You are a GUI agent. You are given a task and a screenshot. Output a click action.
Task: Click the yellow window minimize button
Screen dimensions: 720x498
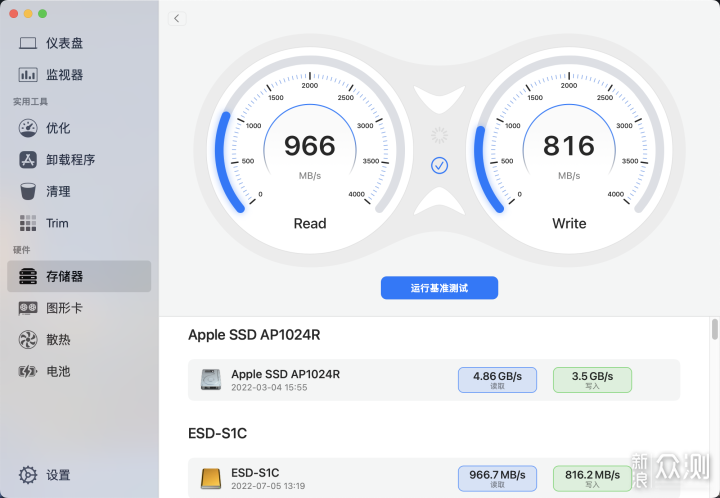28,14
